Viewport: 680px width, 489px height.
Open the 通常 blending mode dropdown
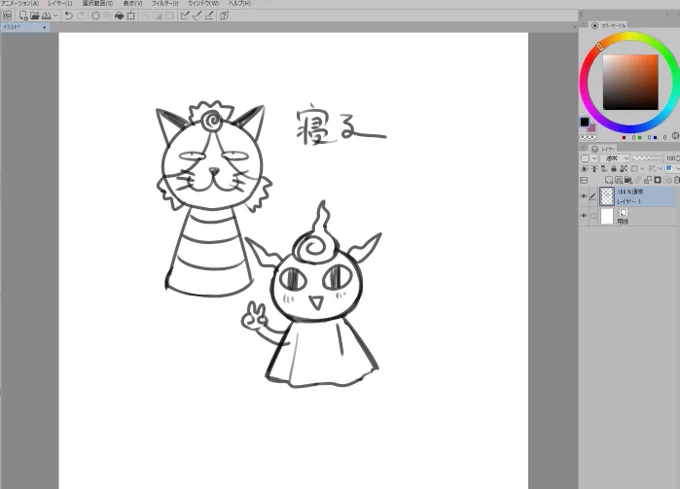(x=615, y=159)
